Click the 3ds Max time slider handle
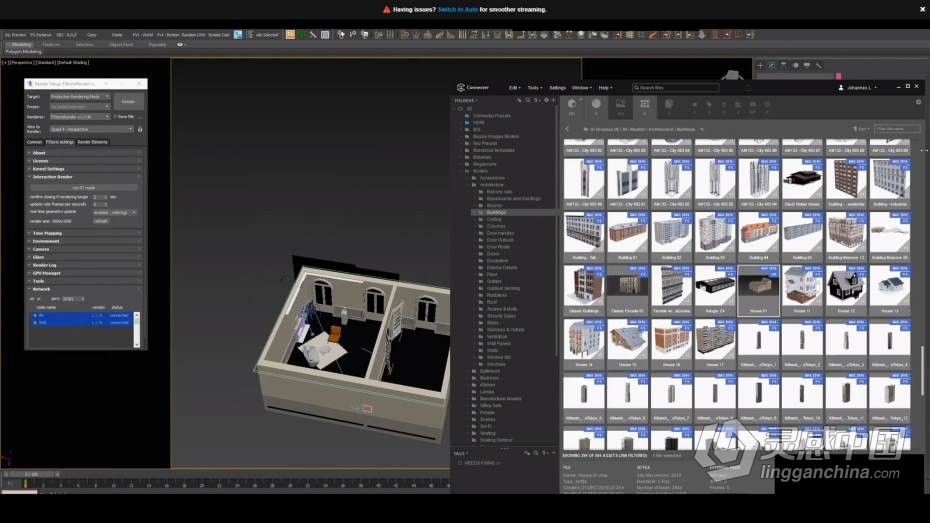Viewport: 930px width, 523px height. (31, 474)
